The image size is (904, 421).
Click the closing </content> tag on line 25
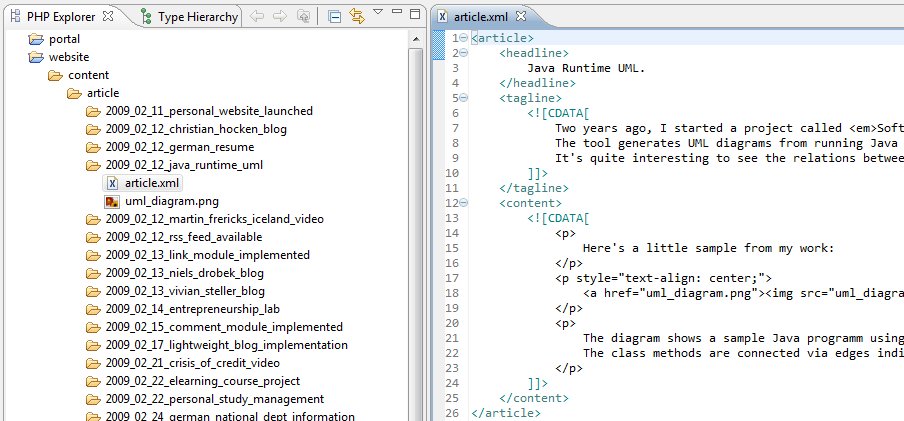tap(534, 398)
